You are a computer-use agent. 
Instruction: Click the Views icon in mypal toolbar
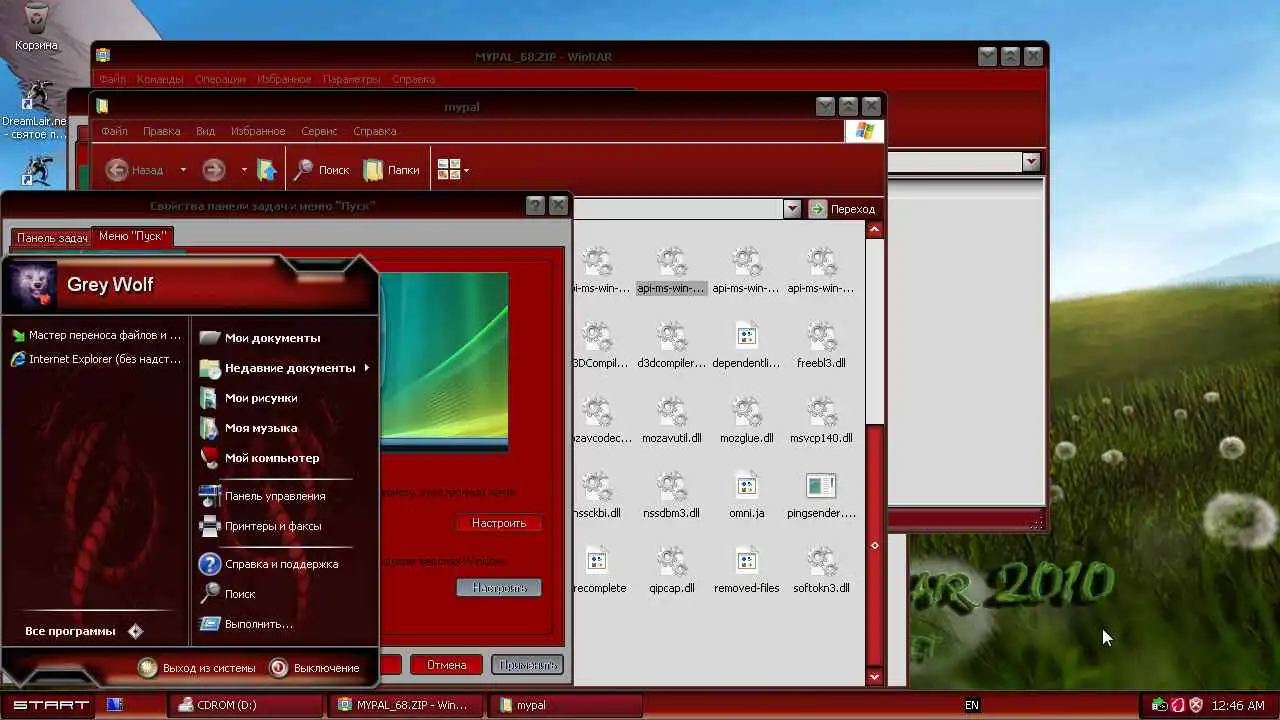tap(448, 170)
